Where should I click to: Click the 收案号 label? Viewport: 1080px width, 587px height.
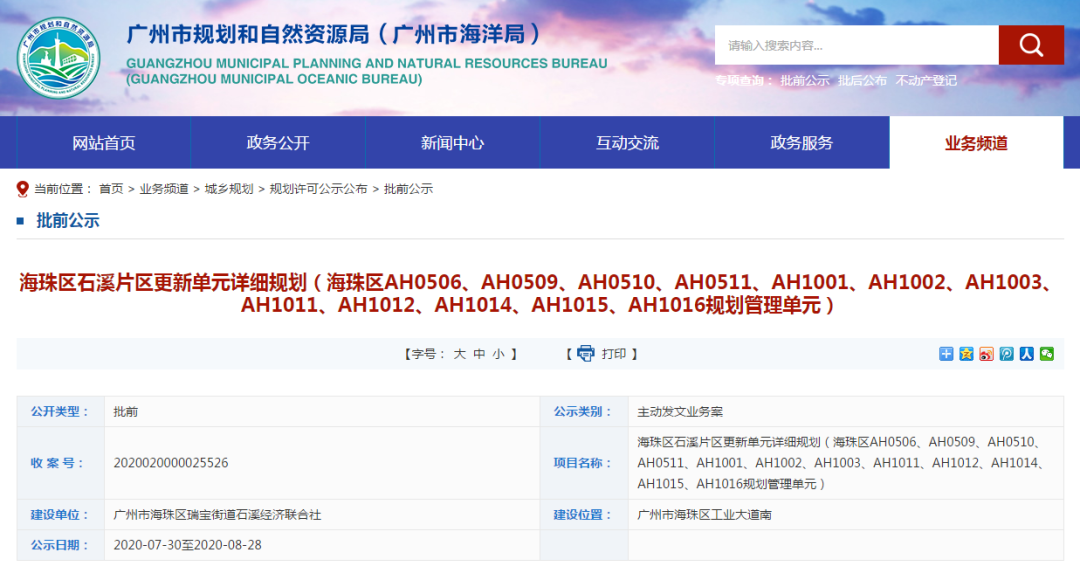[57, 463]
